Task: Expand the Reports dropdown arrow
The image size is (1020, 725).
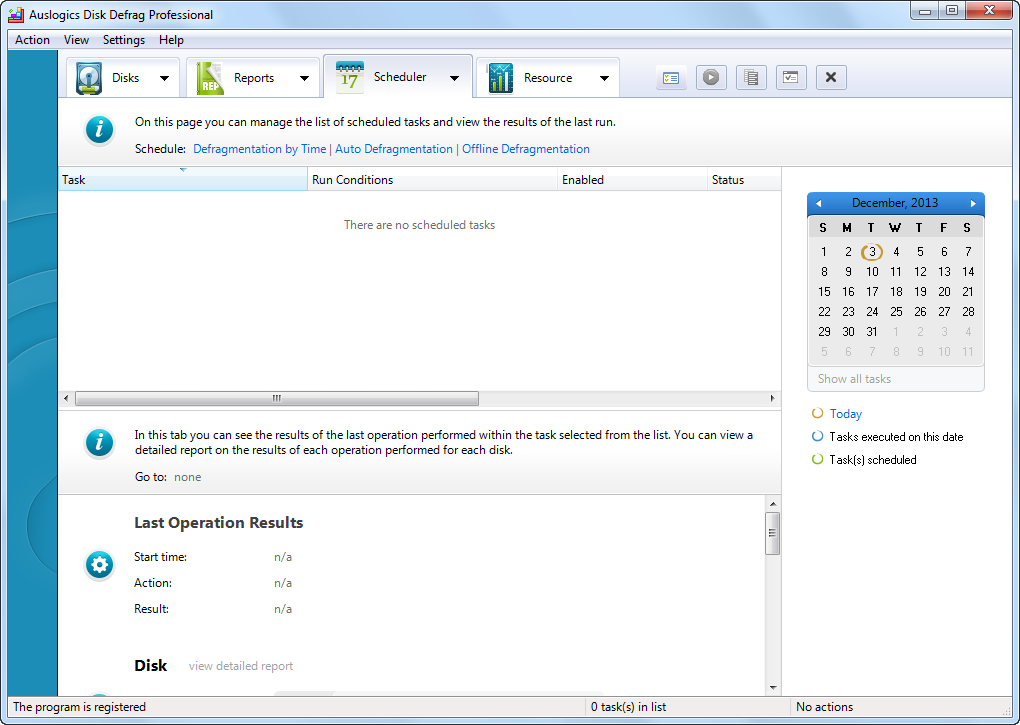Action: point(304,78)
